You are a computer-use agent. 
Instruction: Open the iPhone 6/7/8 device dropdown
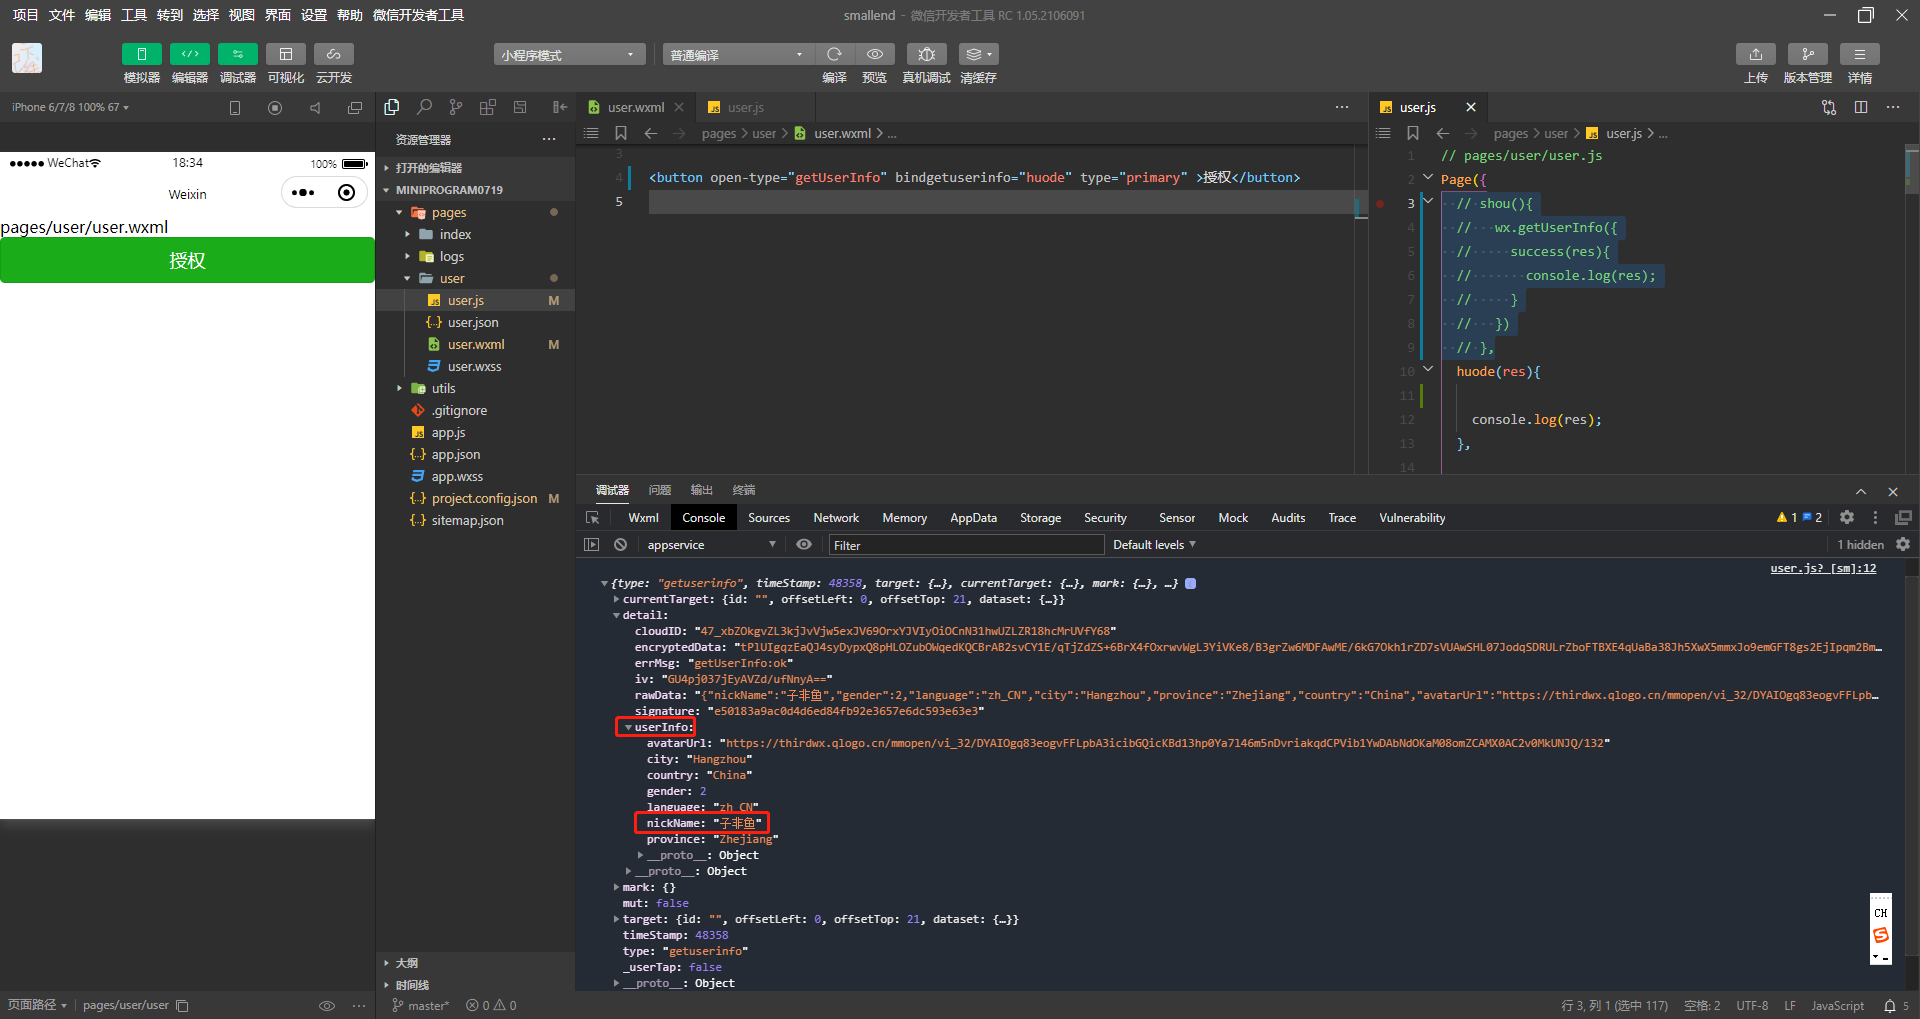click(70, 107)
